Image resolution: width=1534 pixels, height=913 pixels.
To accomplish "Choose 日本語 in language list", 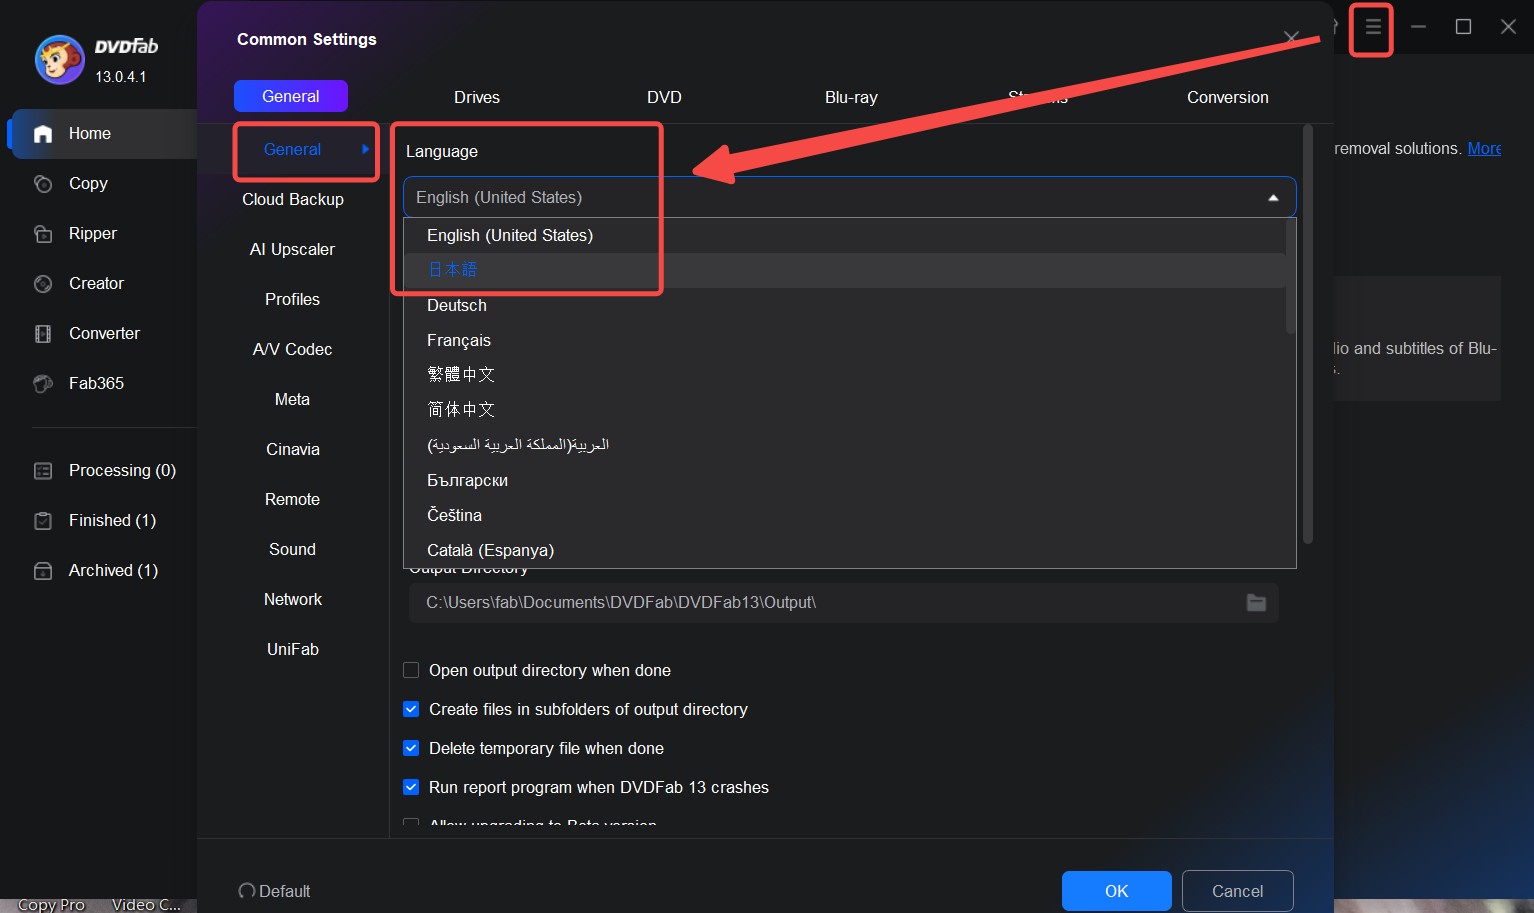I will point(844,270).
